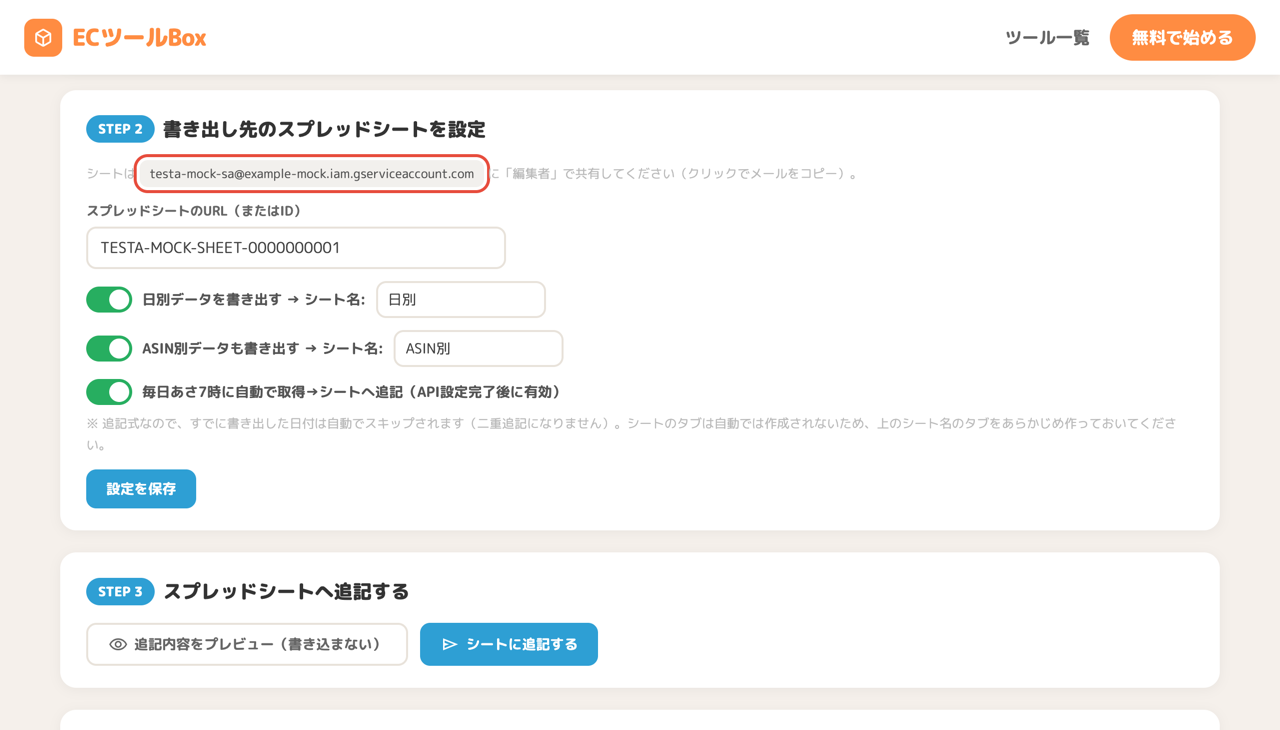Click the 書き出し先のスプレッドシートを設定 heading
1280x730 pixels.
tap(324, 129)
